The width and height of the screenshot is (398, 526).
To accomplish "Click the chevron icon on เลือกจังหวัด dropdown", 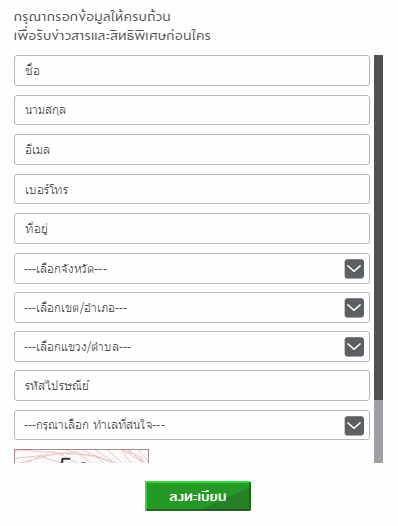I will tap(354, 269).
